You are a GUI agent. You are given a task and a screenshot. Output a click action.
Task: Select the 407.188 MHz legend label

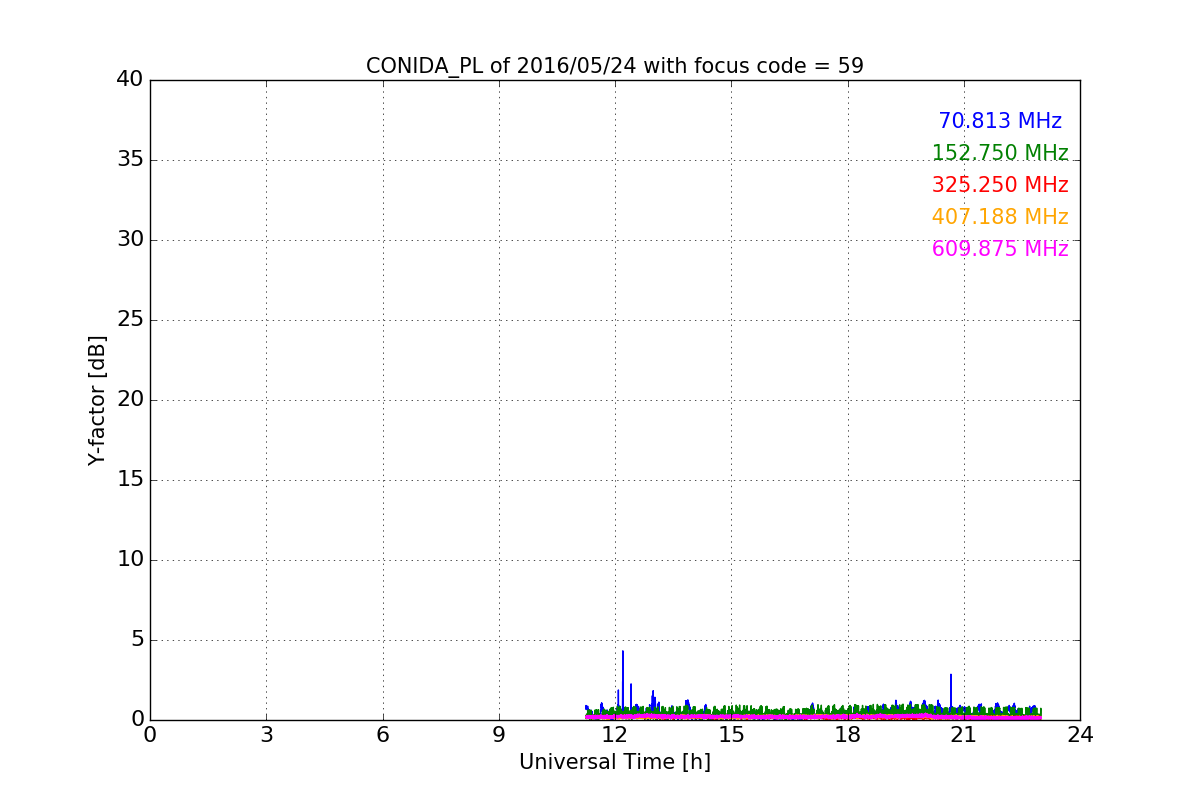[x=1000, y=217]
